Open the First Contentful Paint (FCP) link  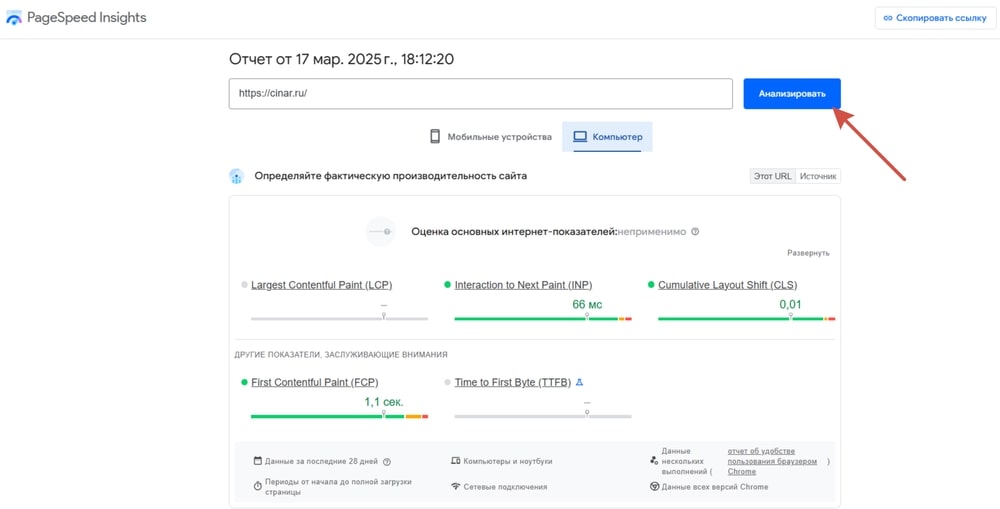point(314,383)
